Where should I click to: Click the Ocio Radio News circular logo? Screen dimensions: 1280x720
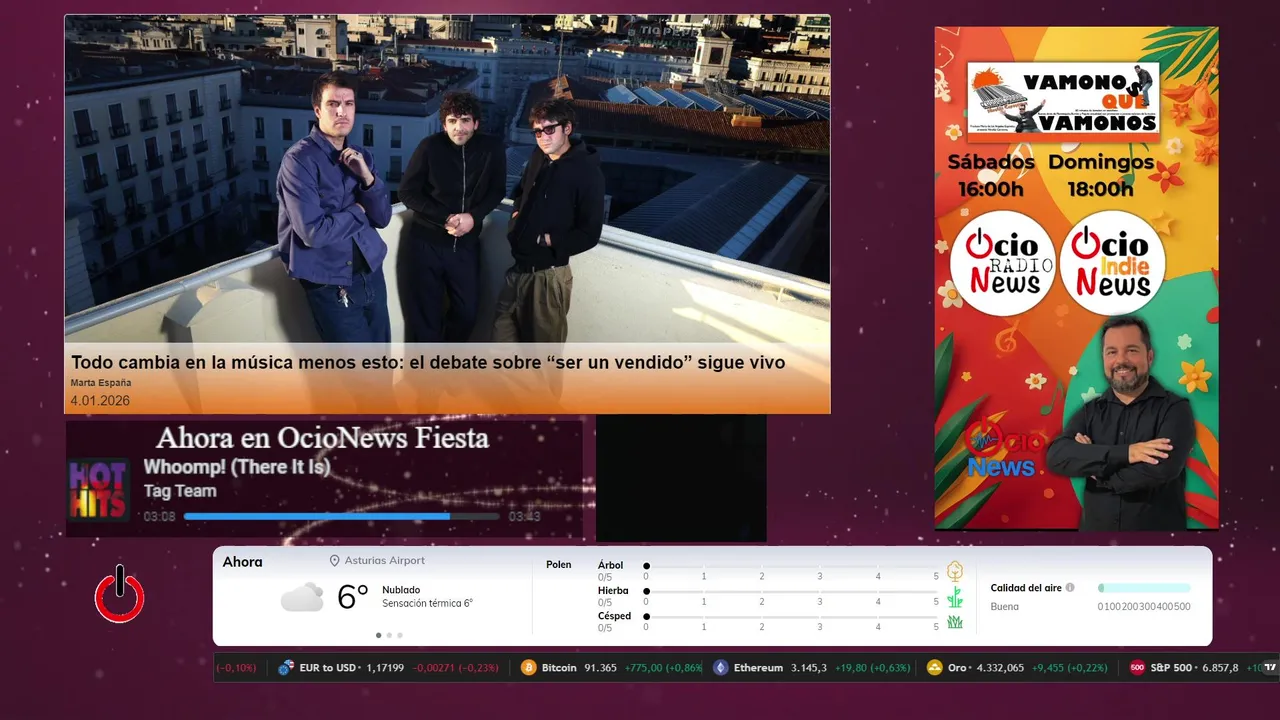[x=1002, y=265]
